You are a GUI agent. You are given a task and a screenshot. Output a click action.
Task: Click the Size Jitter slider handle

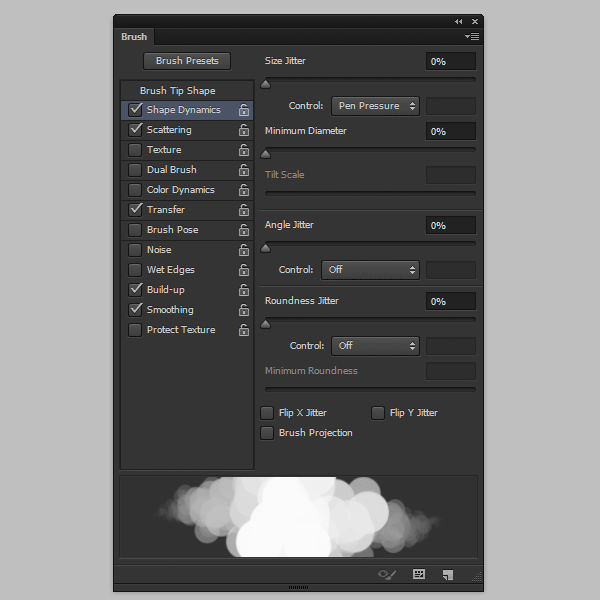pos(265,84)
